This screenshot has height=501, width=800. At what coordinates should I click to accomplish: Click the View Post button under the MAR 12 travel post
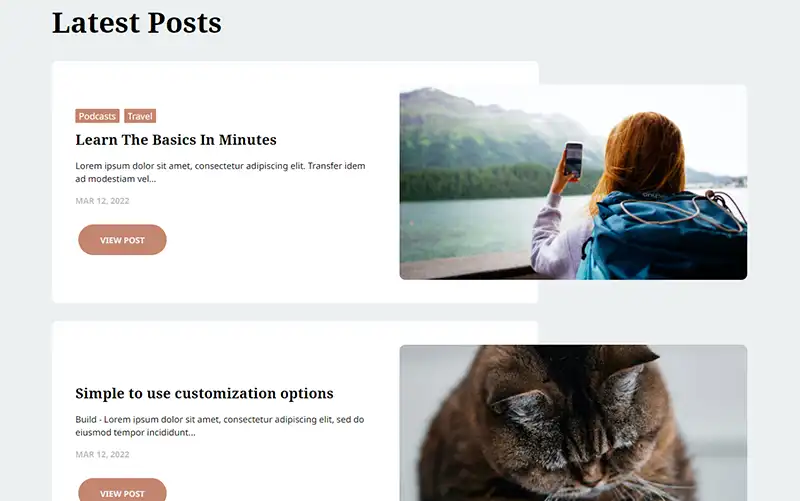(122, 240)
